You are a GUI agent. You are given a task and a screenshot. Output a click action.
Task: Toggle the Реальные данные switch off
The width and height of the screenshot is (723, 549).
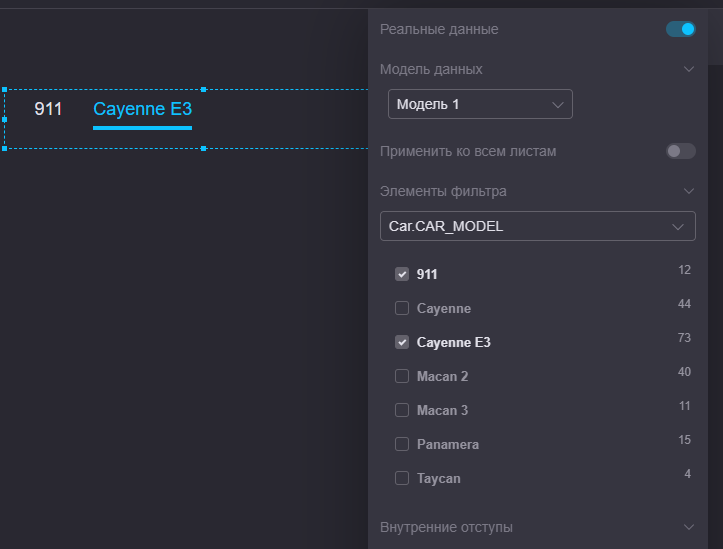tap(680, 29)
